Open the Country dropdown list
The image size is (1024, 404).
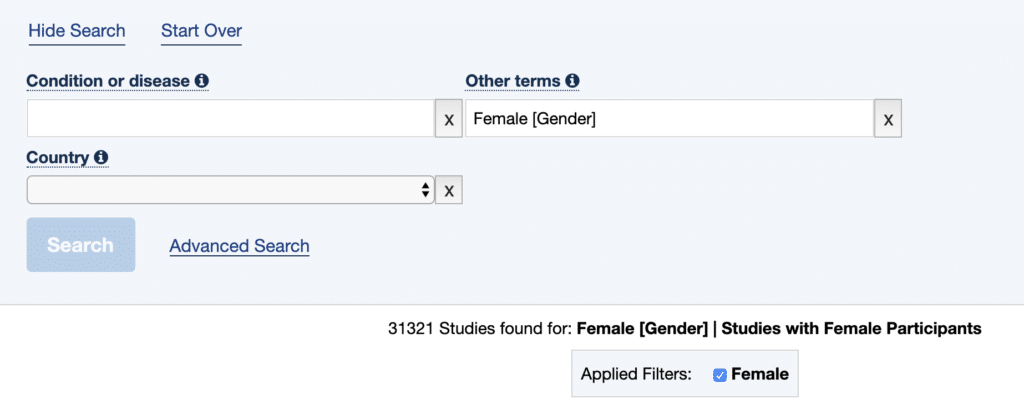tap(231, 190)
